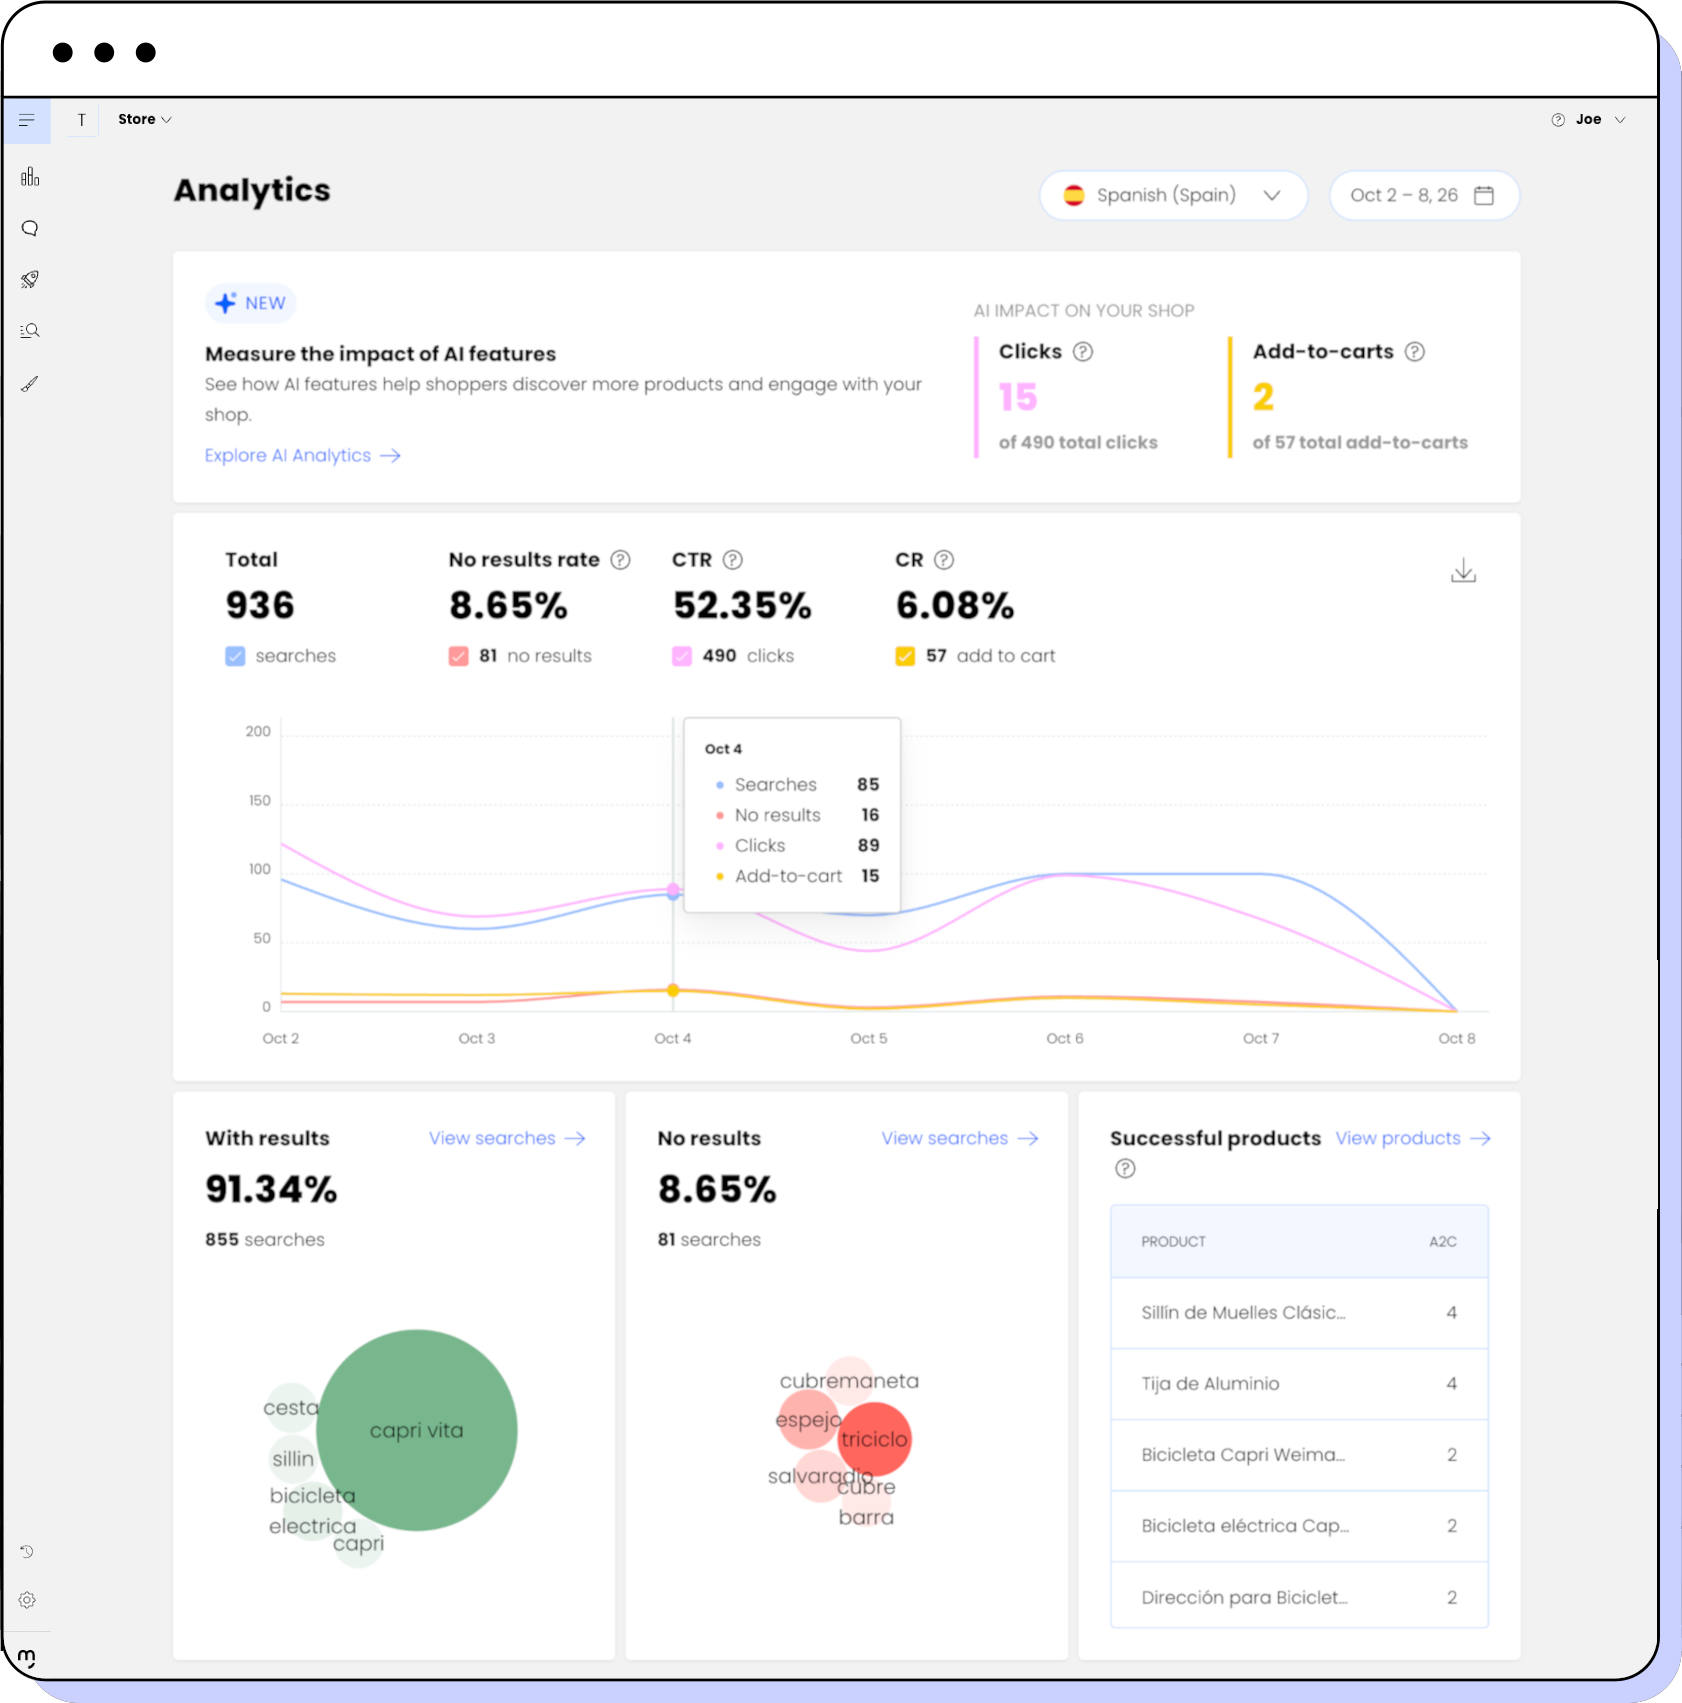Open the paintbrush design sidebar icon
1682x1703 pixels.
[30, 384]
